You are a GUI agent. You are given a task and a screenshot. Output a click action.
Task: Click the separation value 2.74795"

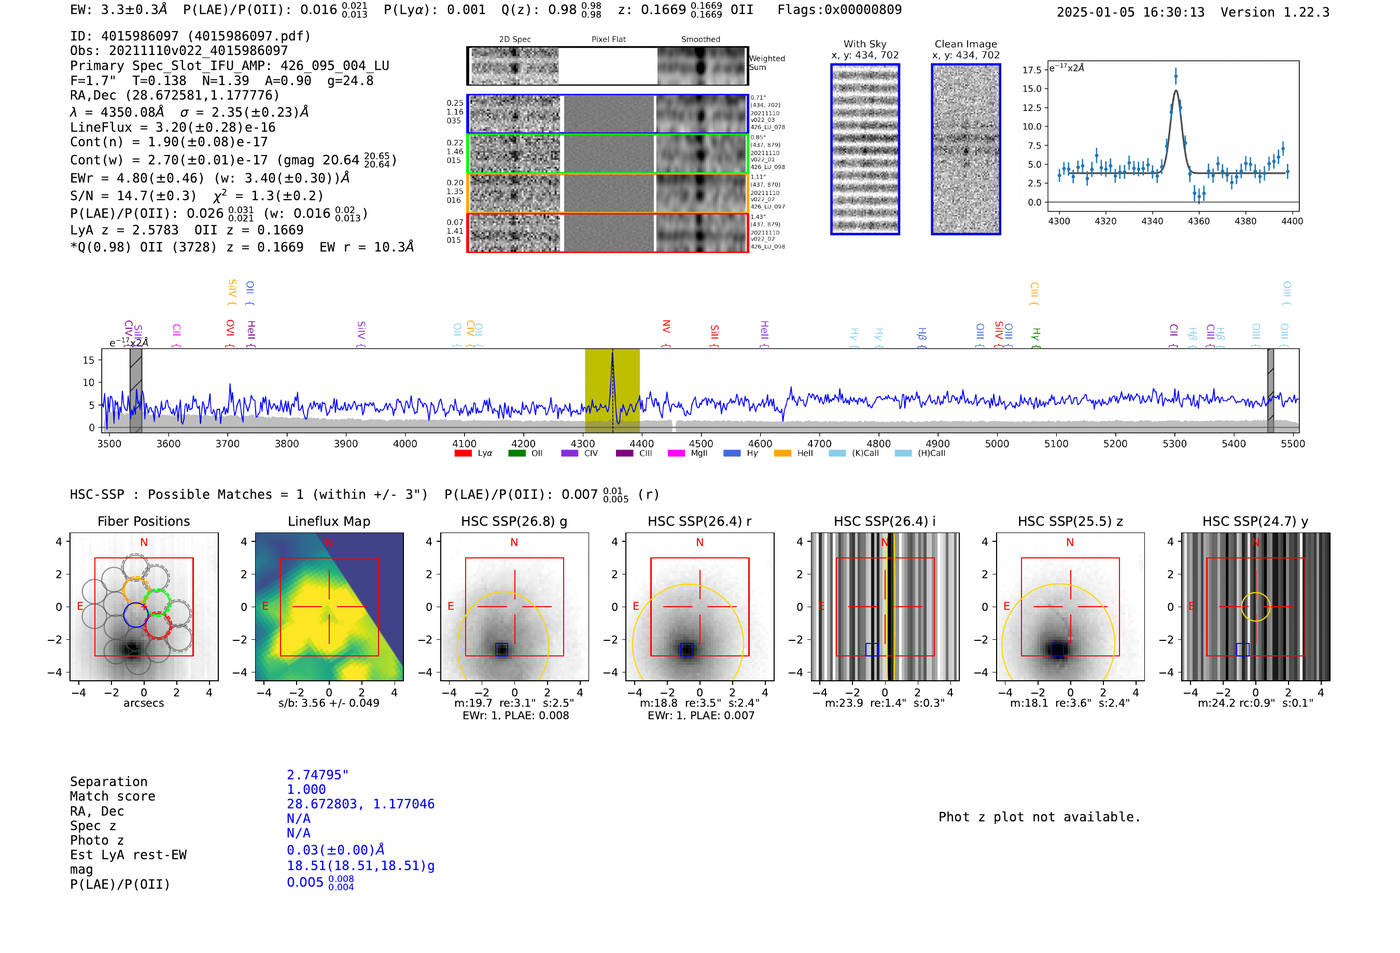click(318, 775)
